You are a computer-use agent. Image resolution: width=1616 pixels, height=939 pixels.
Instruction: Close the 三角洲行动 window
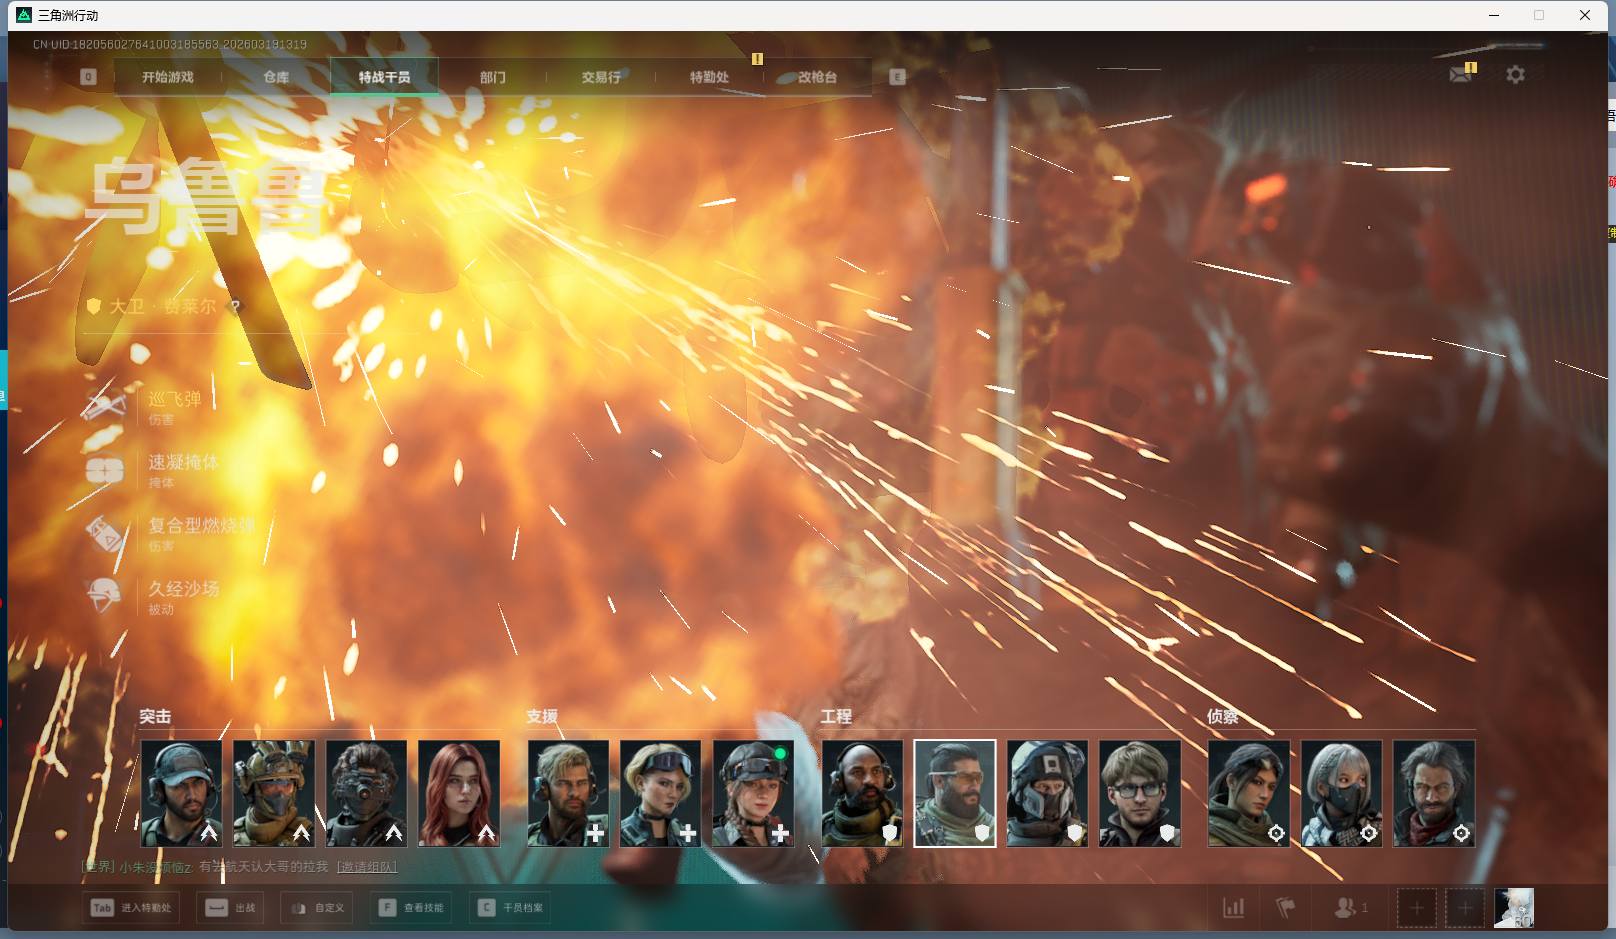(1585, 15)
